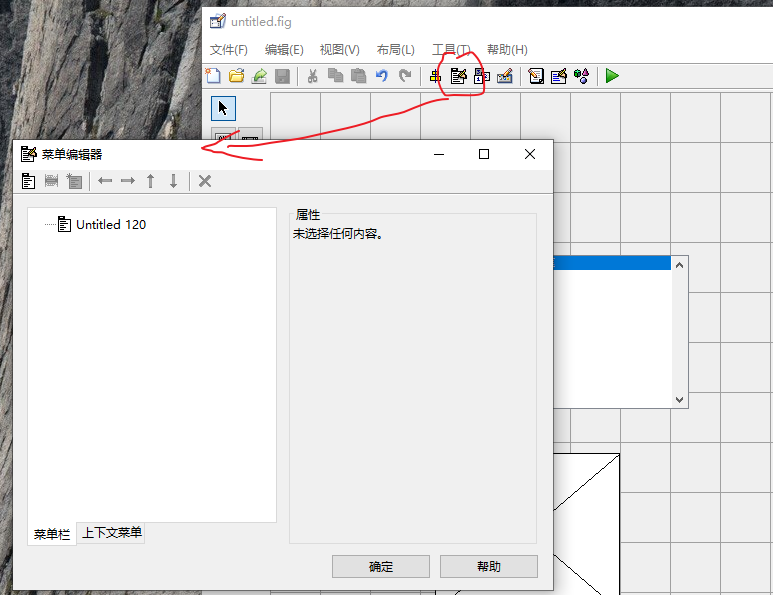Click the listbox scroll-up arrow
Image resolution: width=773 pixels, height=595 pixels.
pyautogui.click(x=679, y=265)
